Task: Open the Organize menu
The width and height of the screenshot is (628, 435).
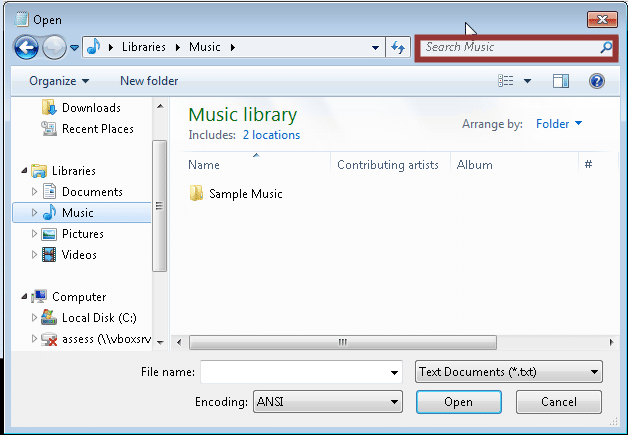Action: [x=58, y=81]
